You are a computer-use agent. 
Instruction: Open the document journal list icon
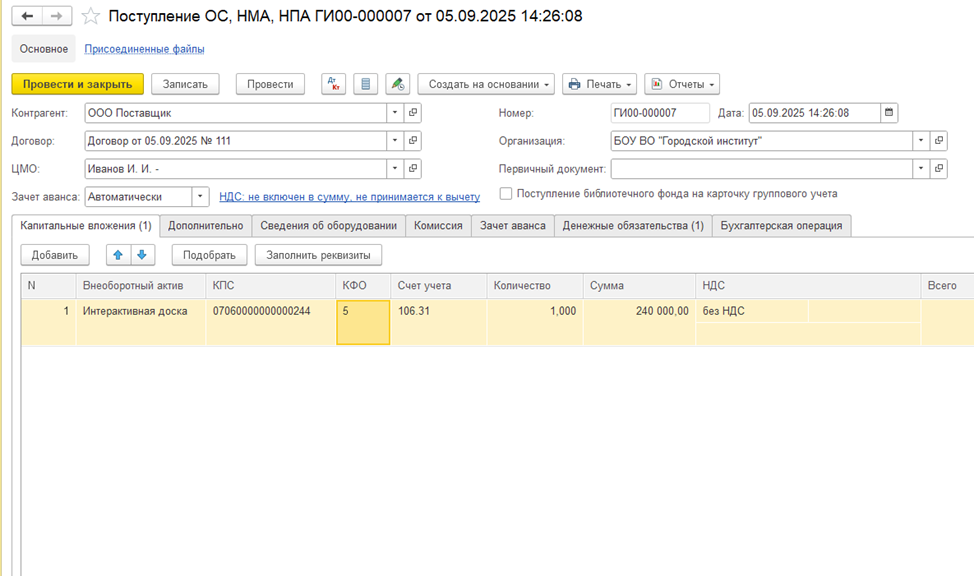click(365, 84)
